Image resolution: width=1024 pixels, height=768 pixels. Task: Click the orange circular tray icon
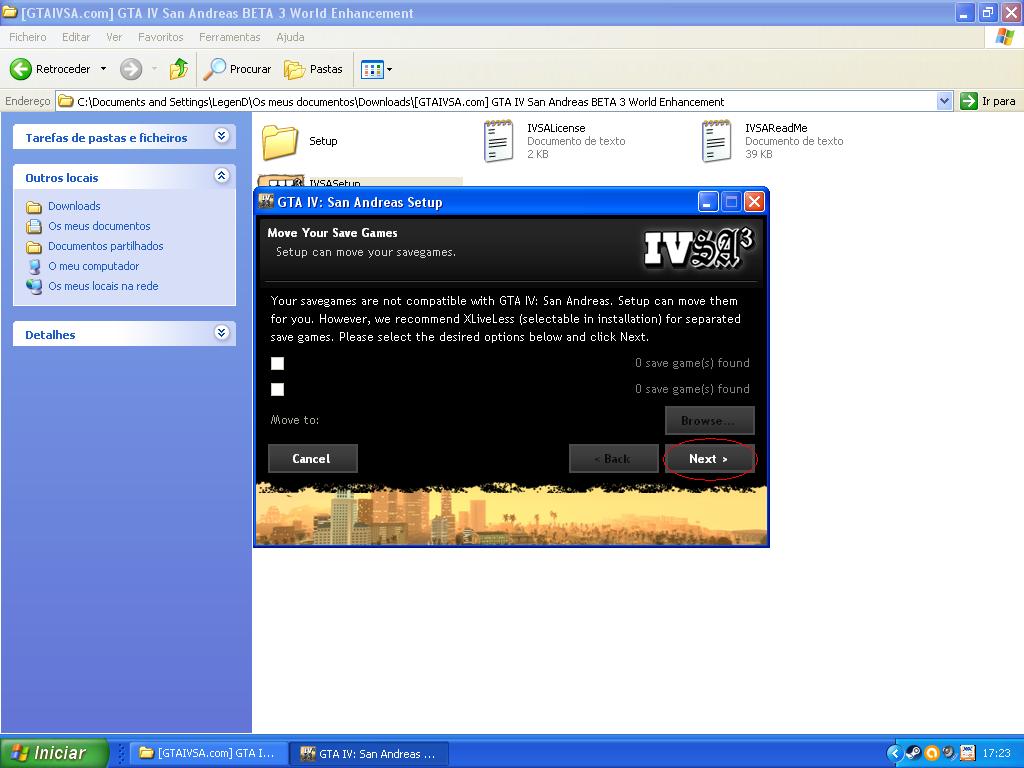932,753
